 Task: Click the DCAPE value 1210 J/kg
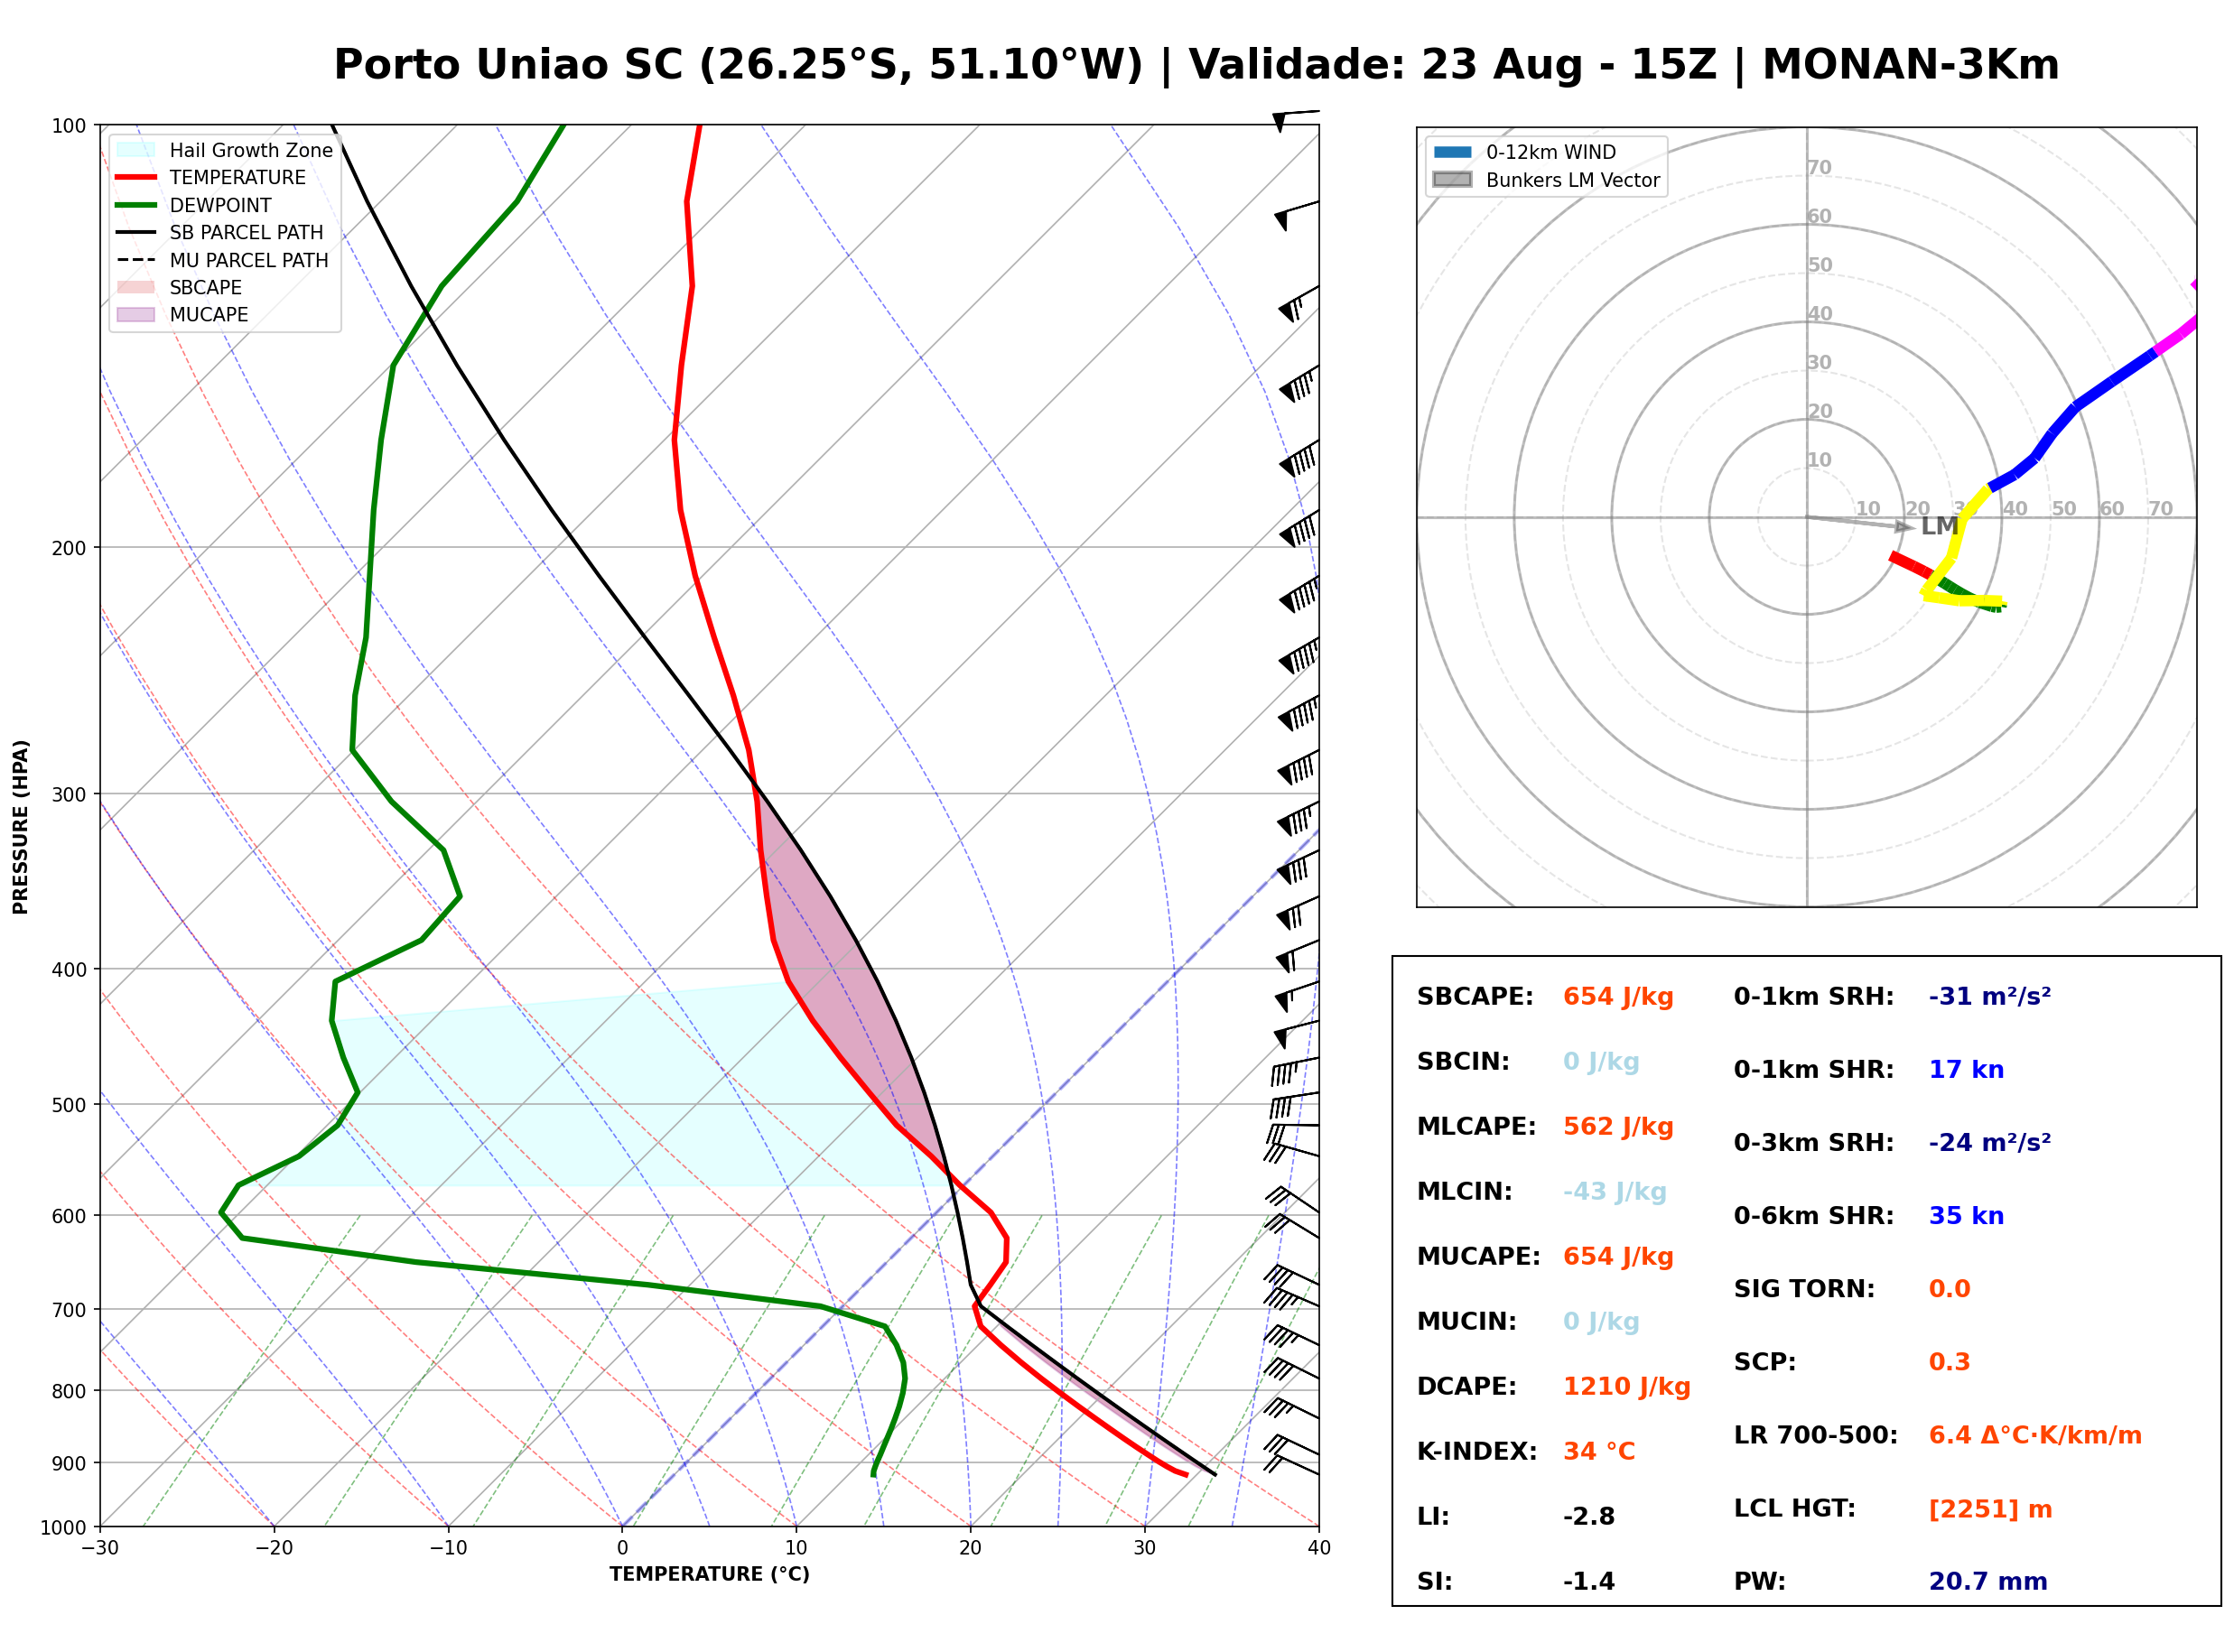1628,1387
